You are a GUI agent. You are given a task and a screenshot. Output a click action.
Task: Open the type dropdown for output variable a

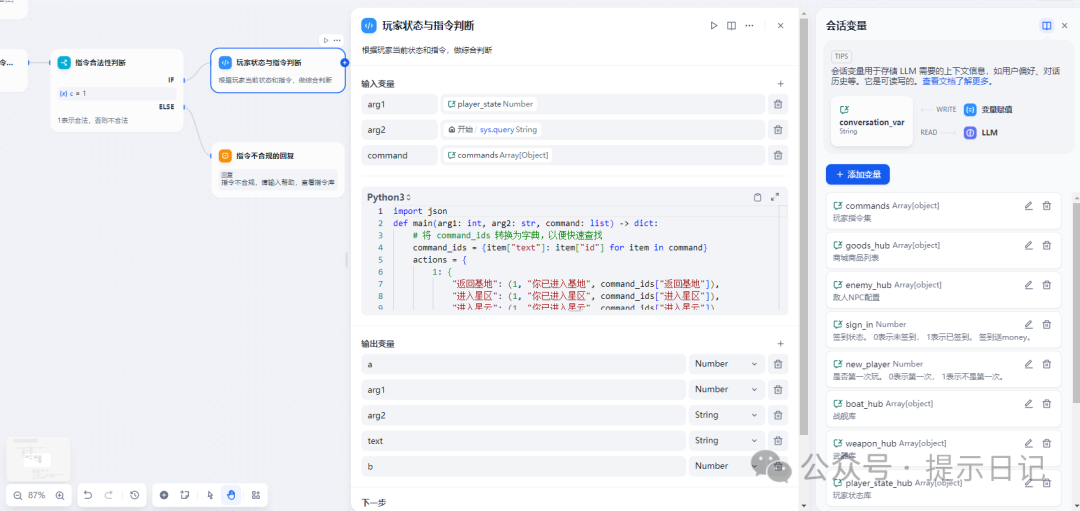pos(725,364)
